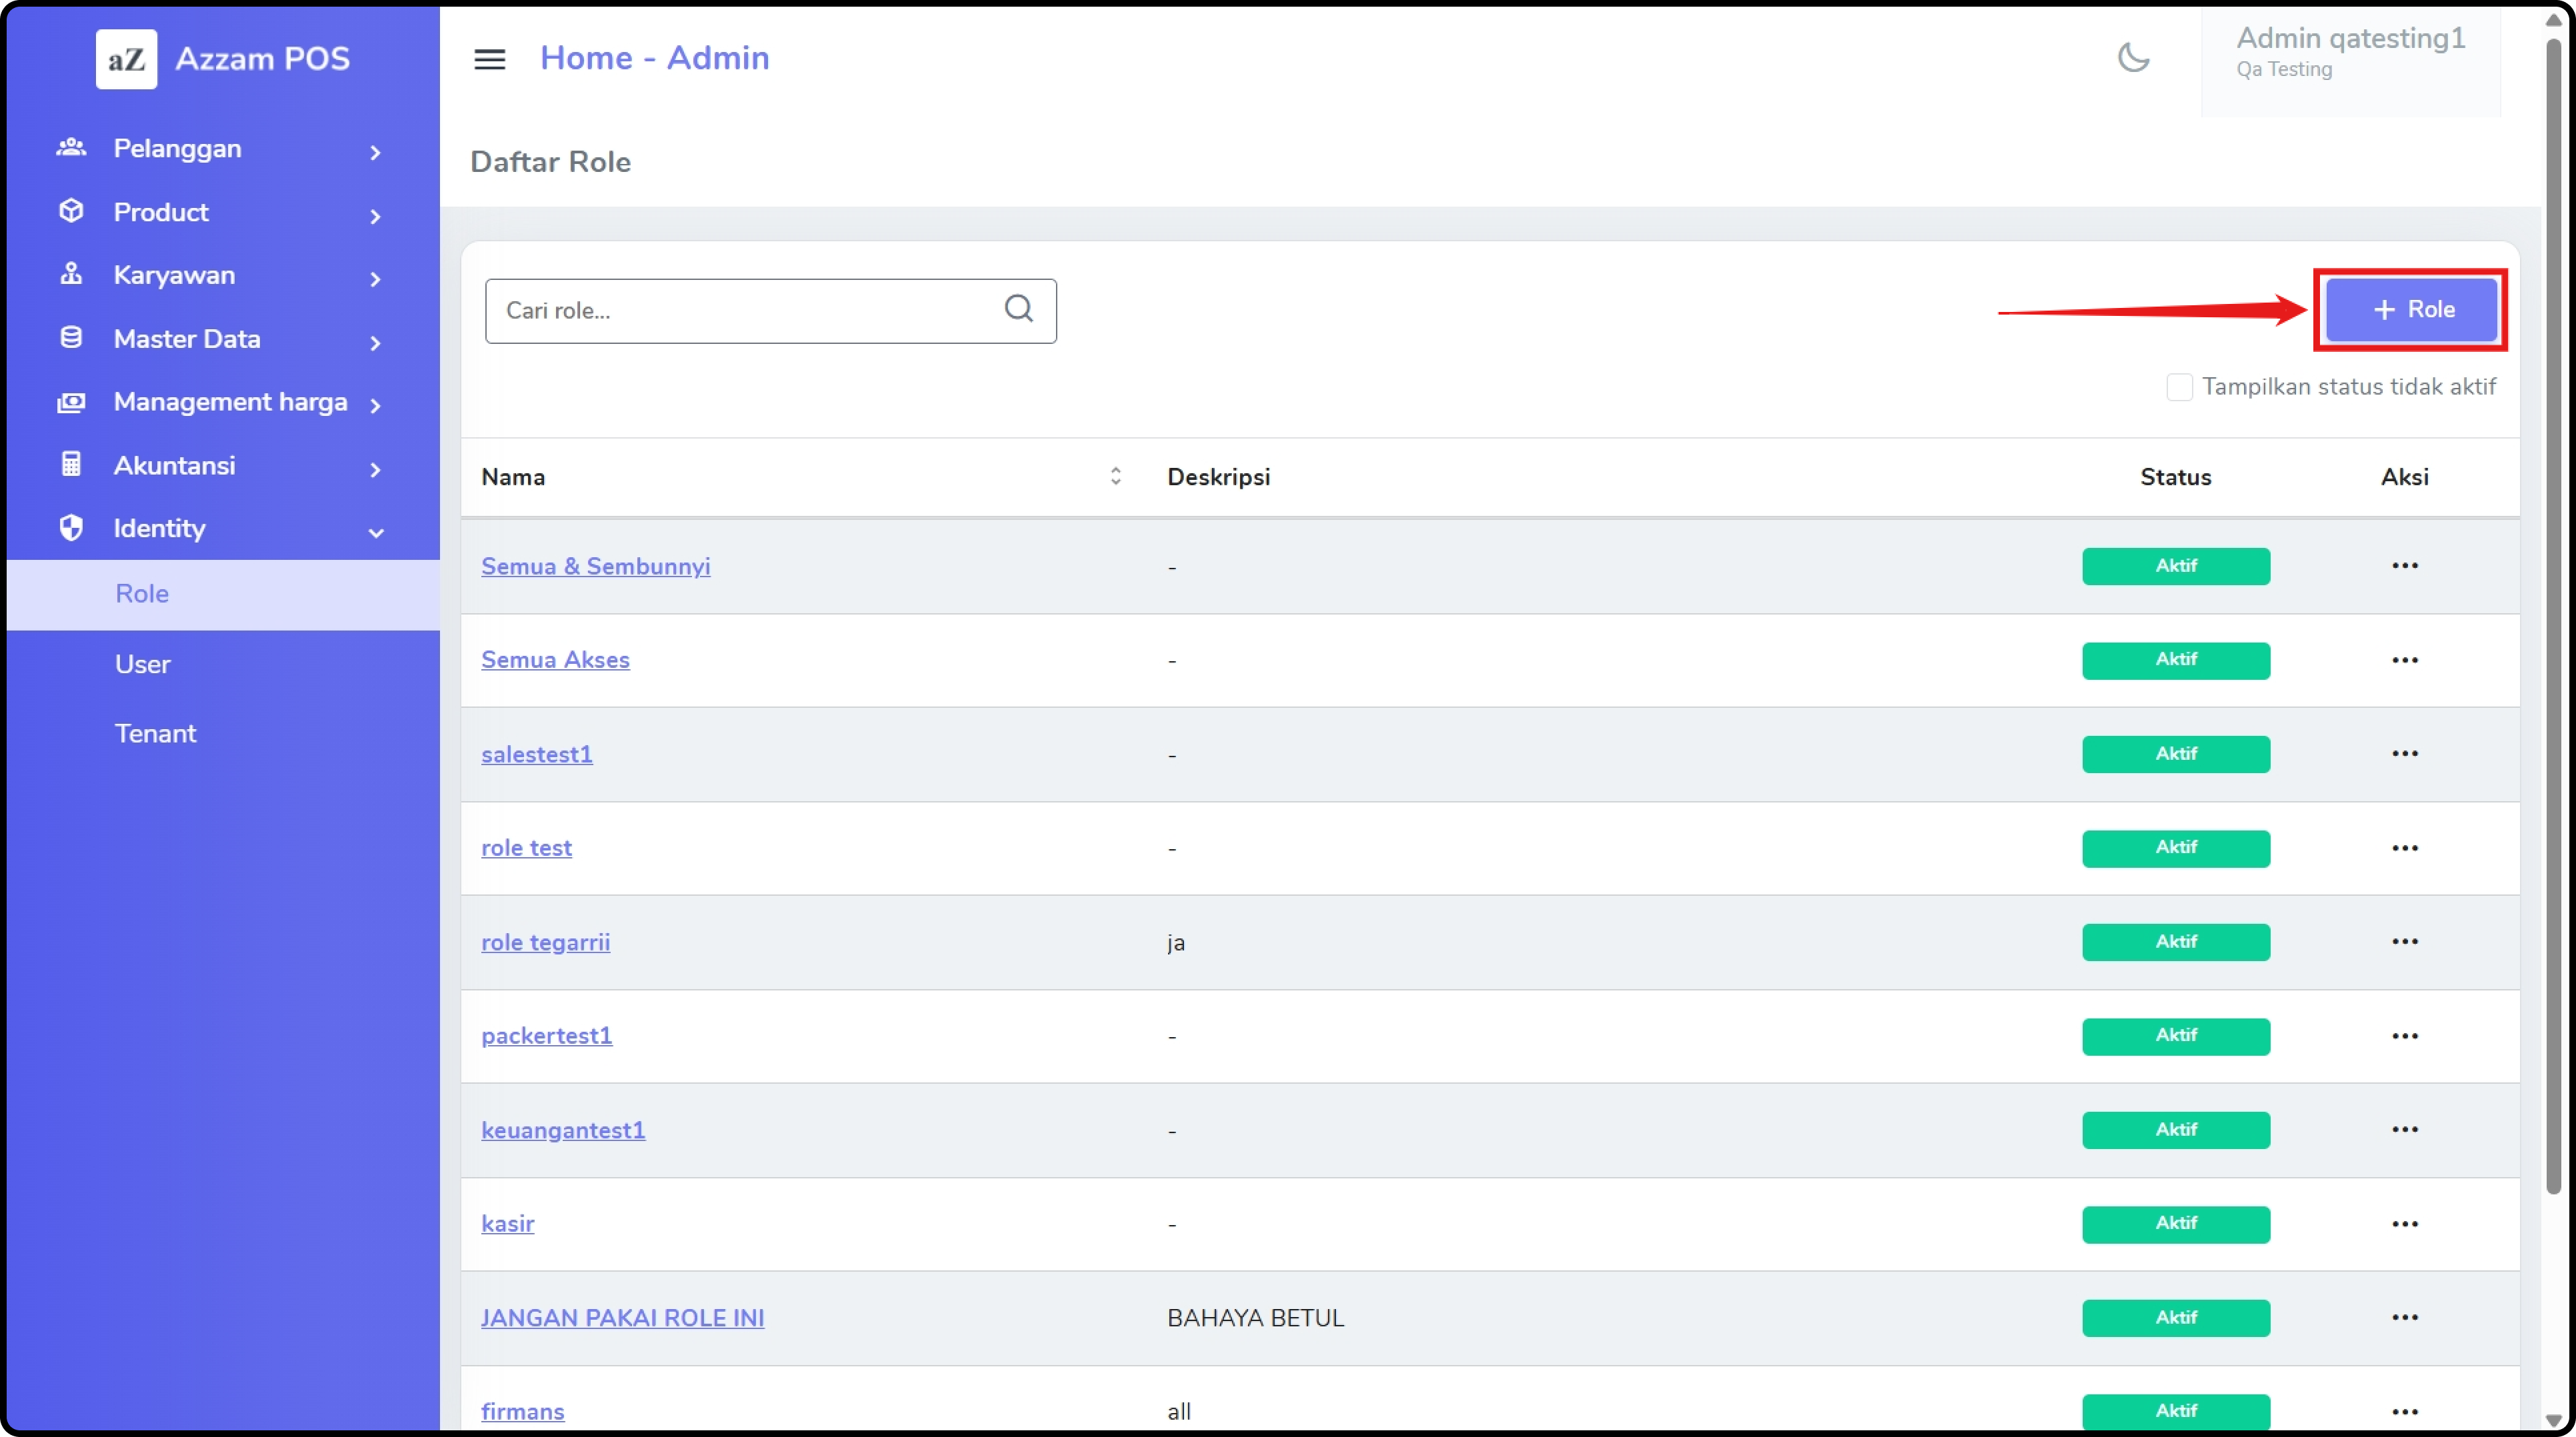Screen dimensions: 2576x1437
Task: Open three-dot menu for kasir row
Action: click(2404, 1223)
